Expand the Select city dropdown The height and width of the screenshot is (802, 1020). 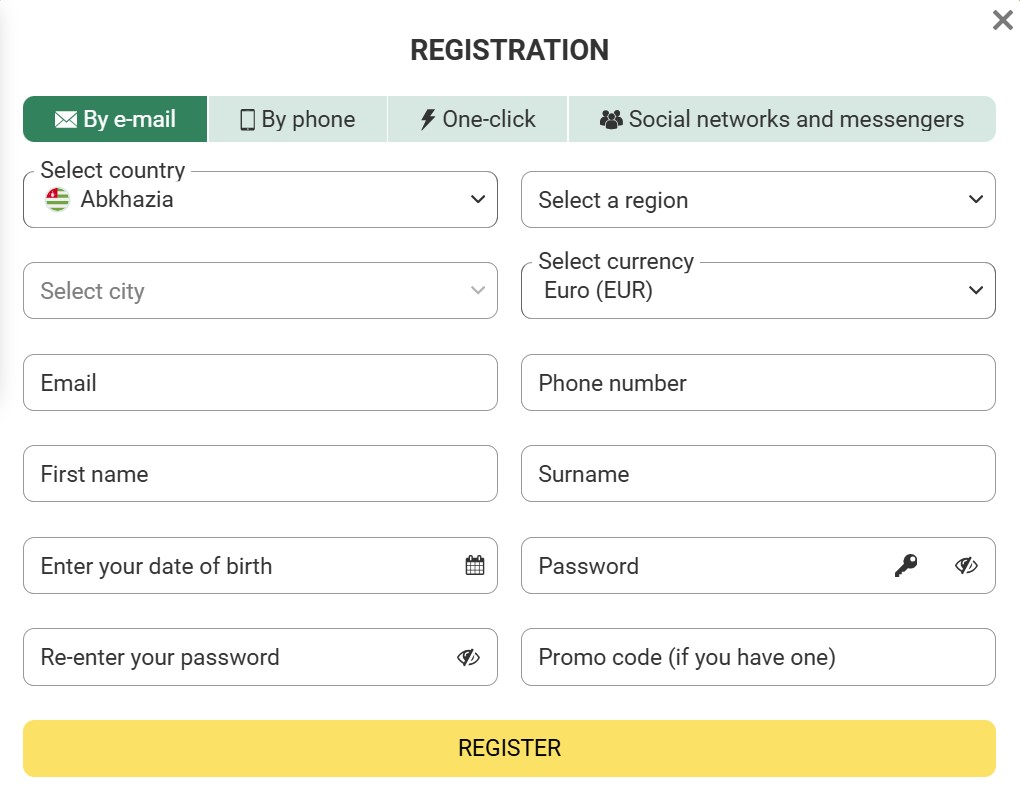(x=260, y=291)
